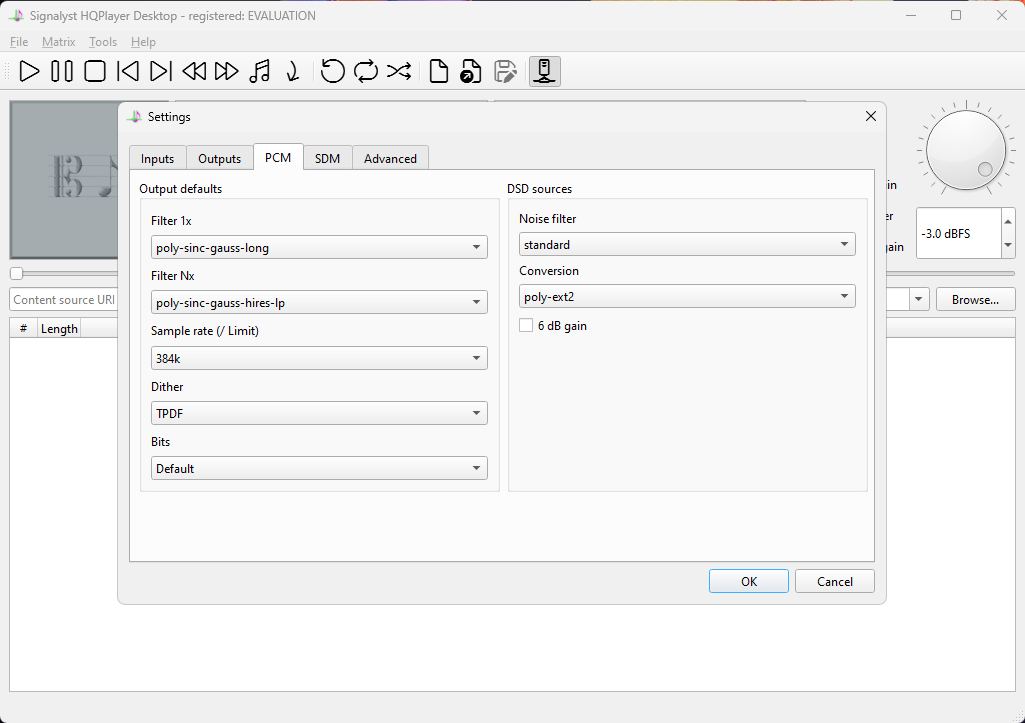The width and height of the screenshot is (1025, 723).
Task: Expand the Sample rate dropdown showing 384k
Action: tap(319, 358)
